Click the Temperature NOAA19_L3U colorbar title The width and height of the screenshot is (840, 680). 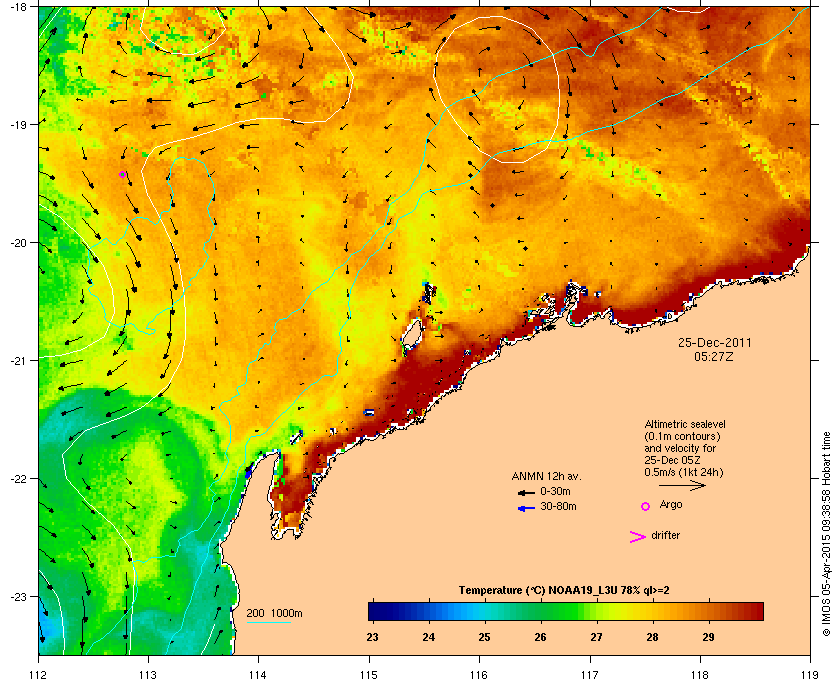click(x=564, y=591)
